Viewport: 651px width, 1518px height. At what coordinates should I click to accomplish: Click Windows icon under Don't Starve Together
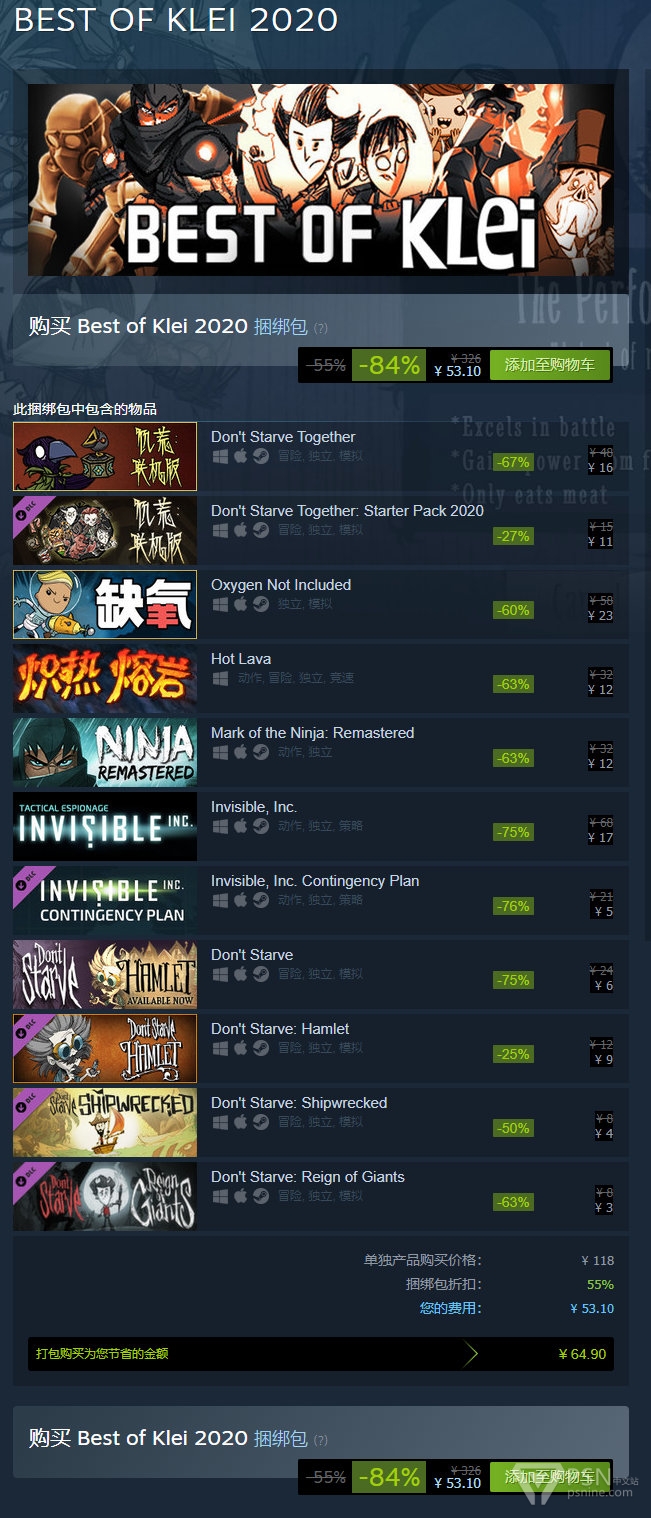tap(220, 456)
